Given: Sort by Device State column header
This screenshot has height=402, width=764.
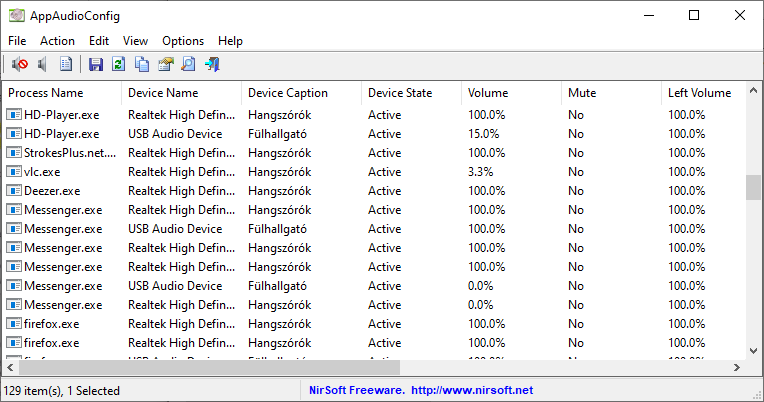Looking at the screenshot, I should pyautogui.click(x=410, y=93).
